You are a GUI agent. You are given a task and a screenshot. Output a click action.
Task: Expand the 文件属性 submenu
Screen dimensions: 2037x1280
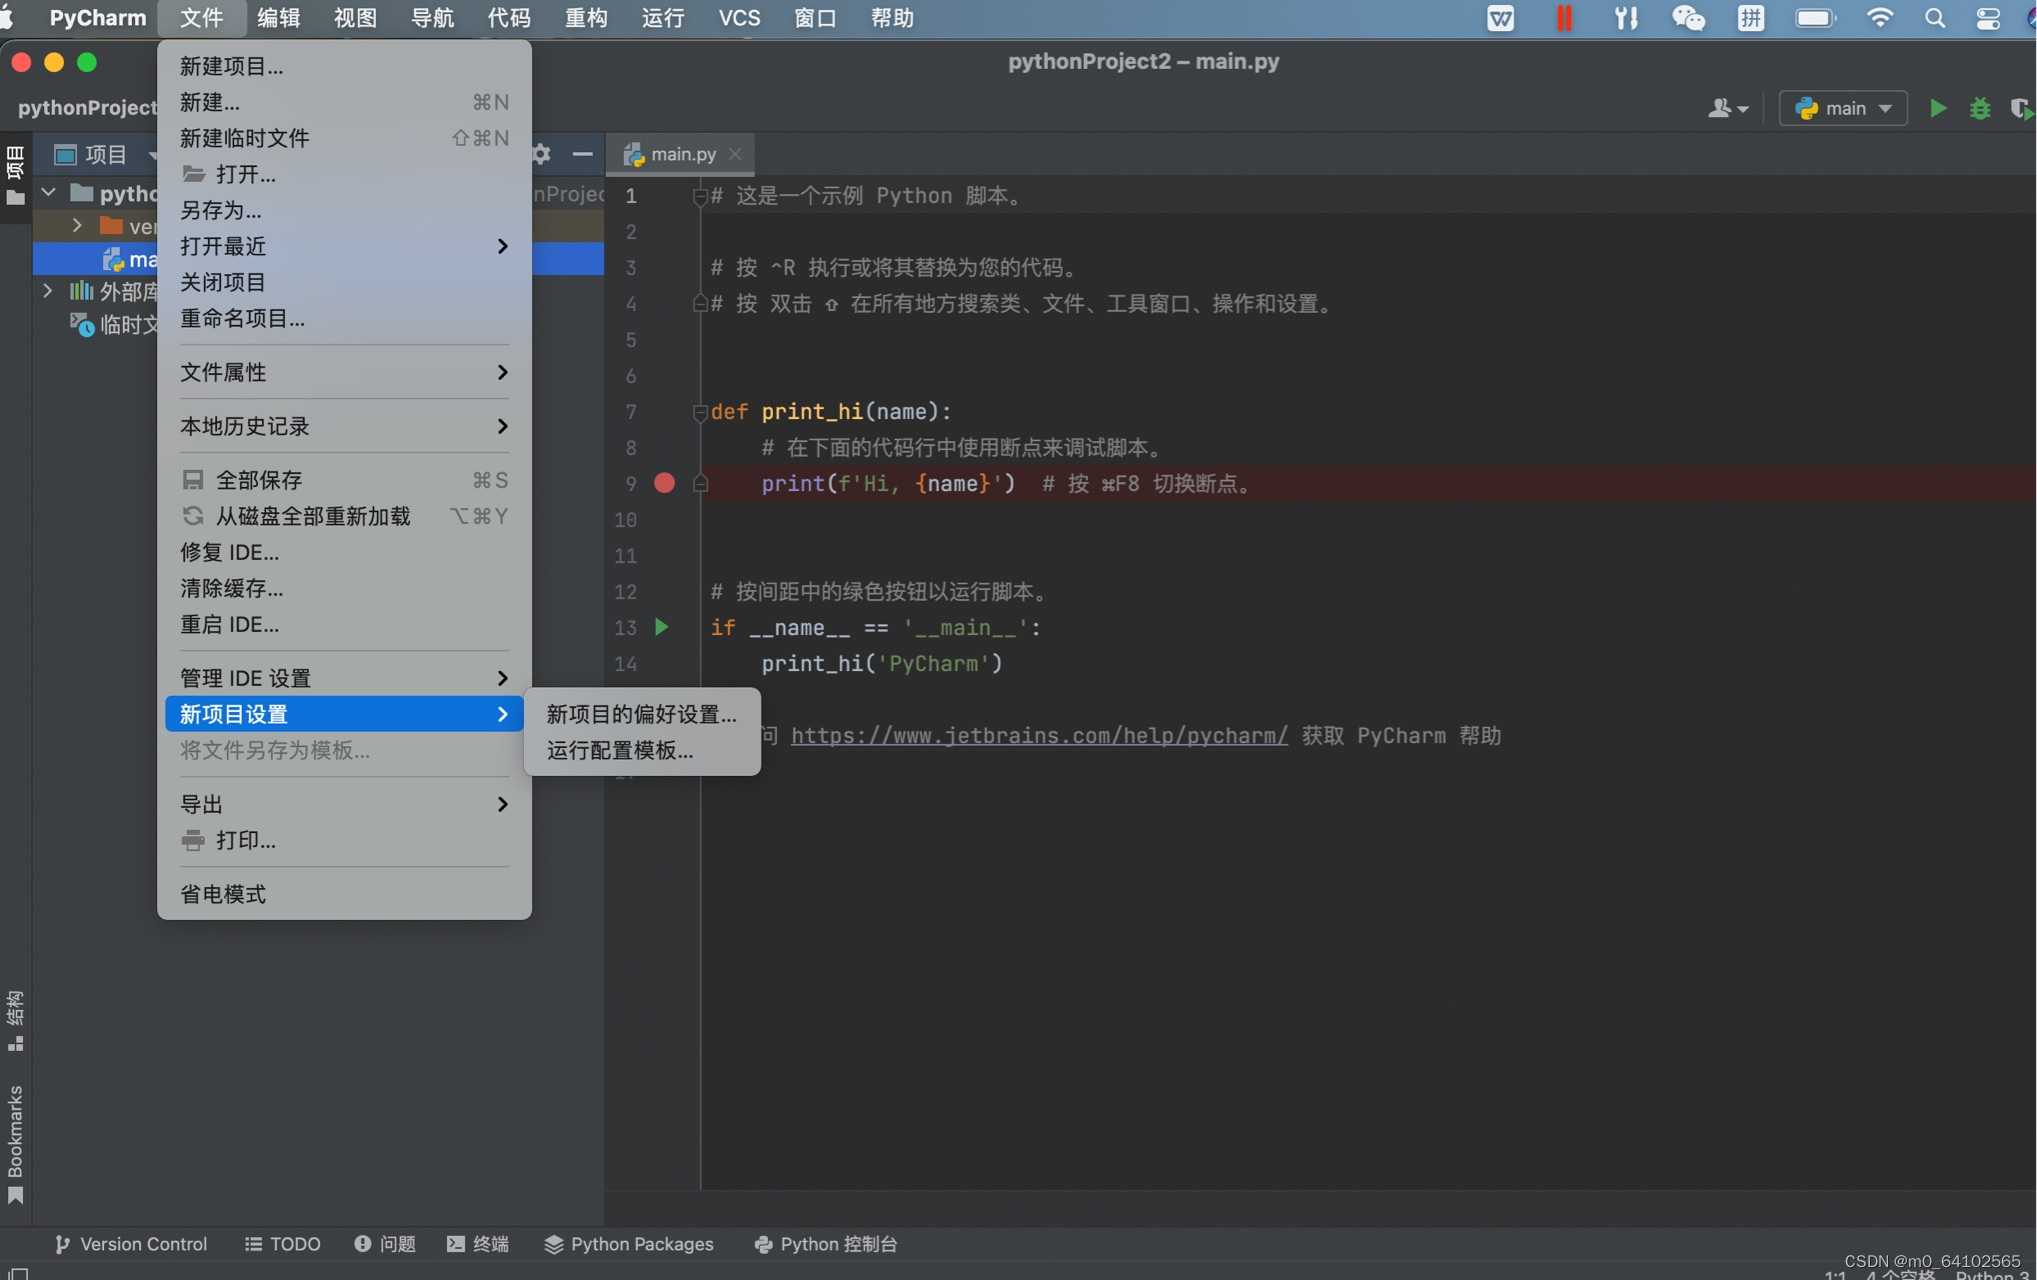click(x=344, y=372)
